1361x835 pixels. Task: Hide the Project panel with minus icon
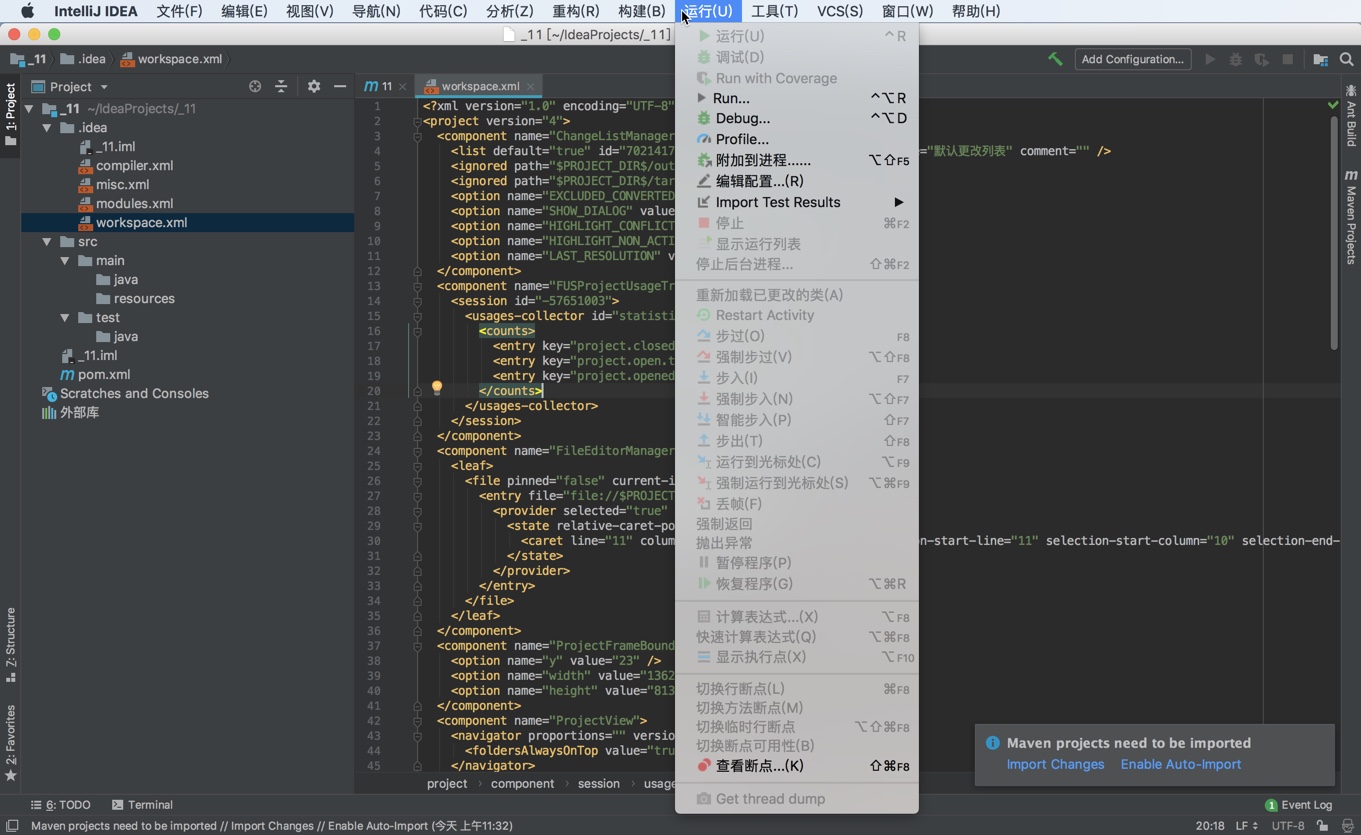pos(340,87)
